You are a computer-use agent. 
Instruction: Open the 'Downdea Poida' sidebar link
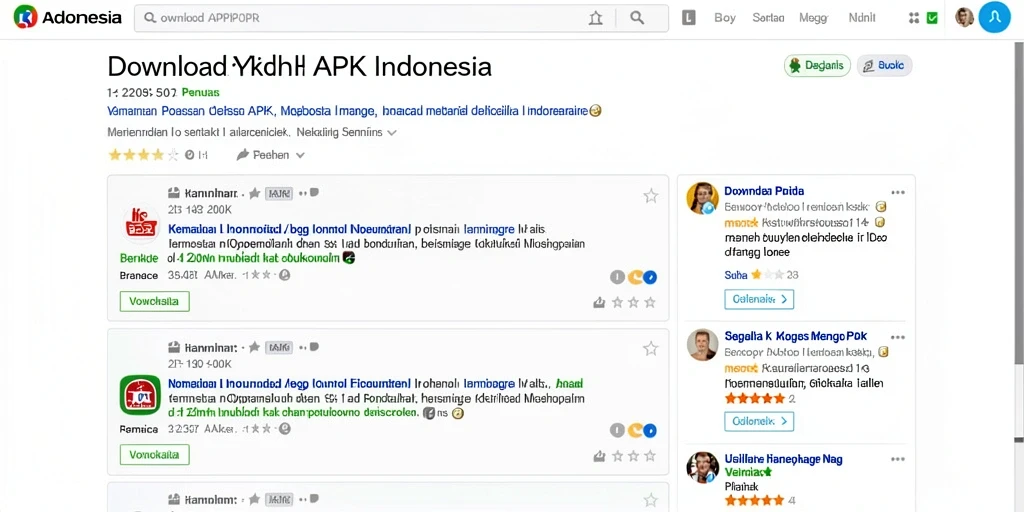pos(764,191)
